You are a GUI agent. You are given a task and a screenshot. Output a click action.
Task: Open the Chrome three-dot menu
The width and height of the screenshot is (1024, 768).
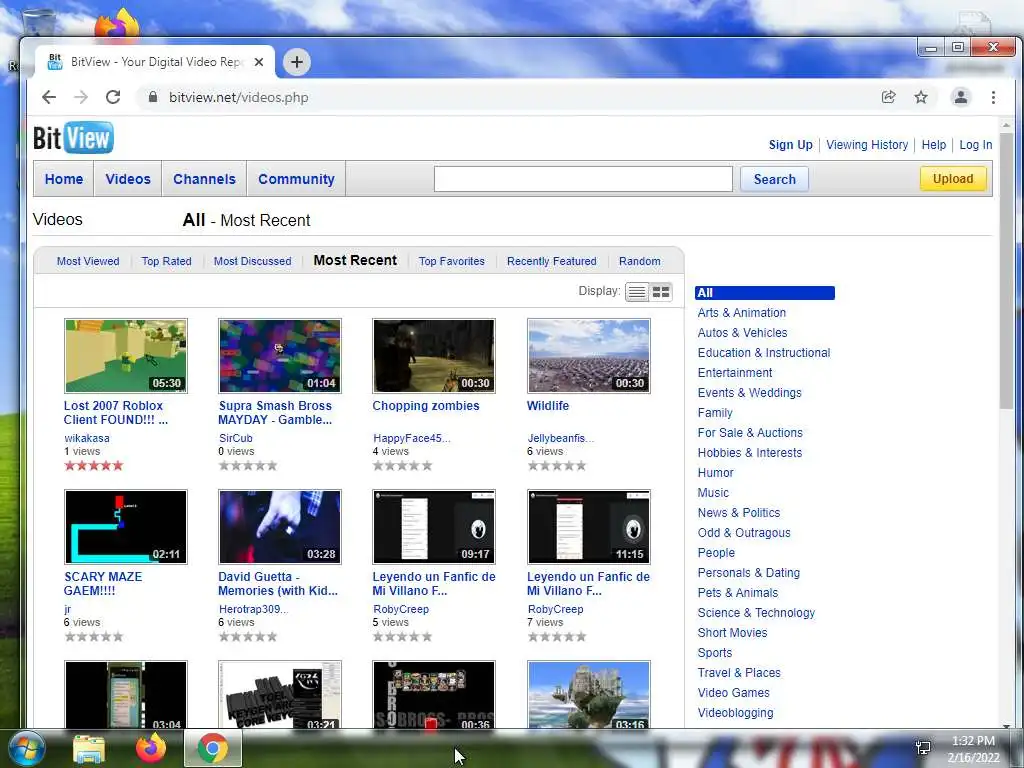(993, 97)
